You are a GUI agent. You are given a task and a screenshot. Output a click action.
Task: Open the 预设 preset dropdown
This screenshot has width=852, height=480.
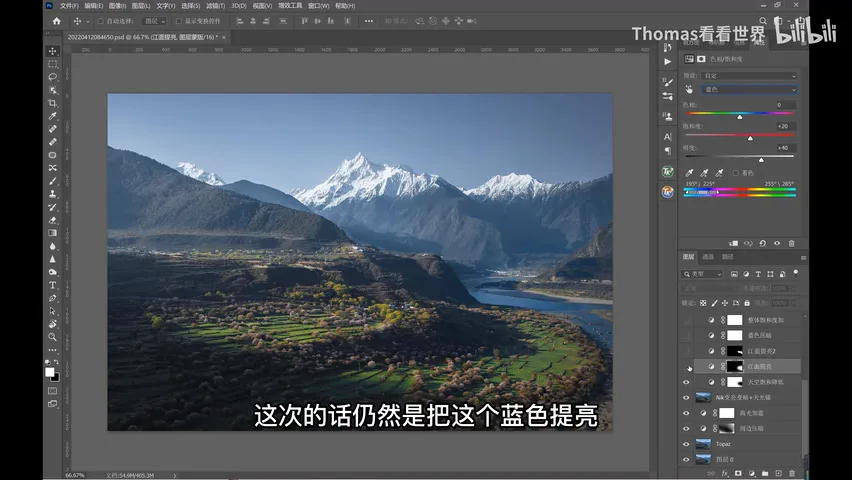[749, 76]
